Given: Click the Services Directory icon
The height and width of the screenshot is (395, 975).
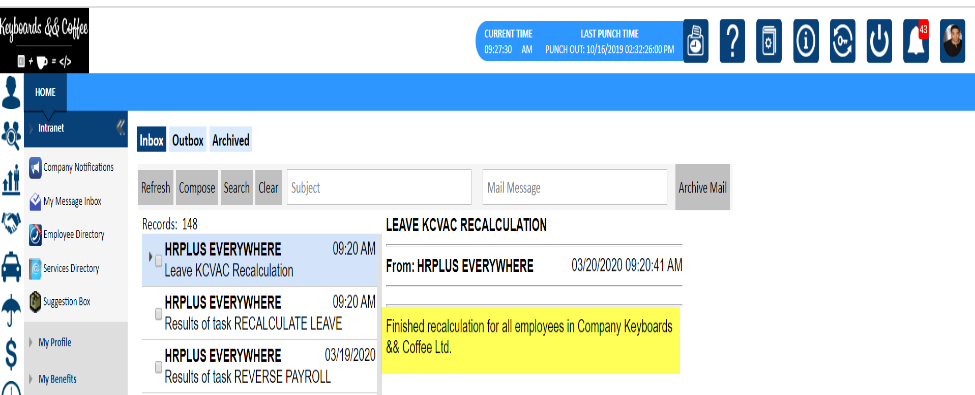Looking at the screenshot, I should coord(35,269).
